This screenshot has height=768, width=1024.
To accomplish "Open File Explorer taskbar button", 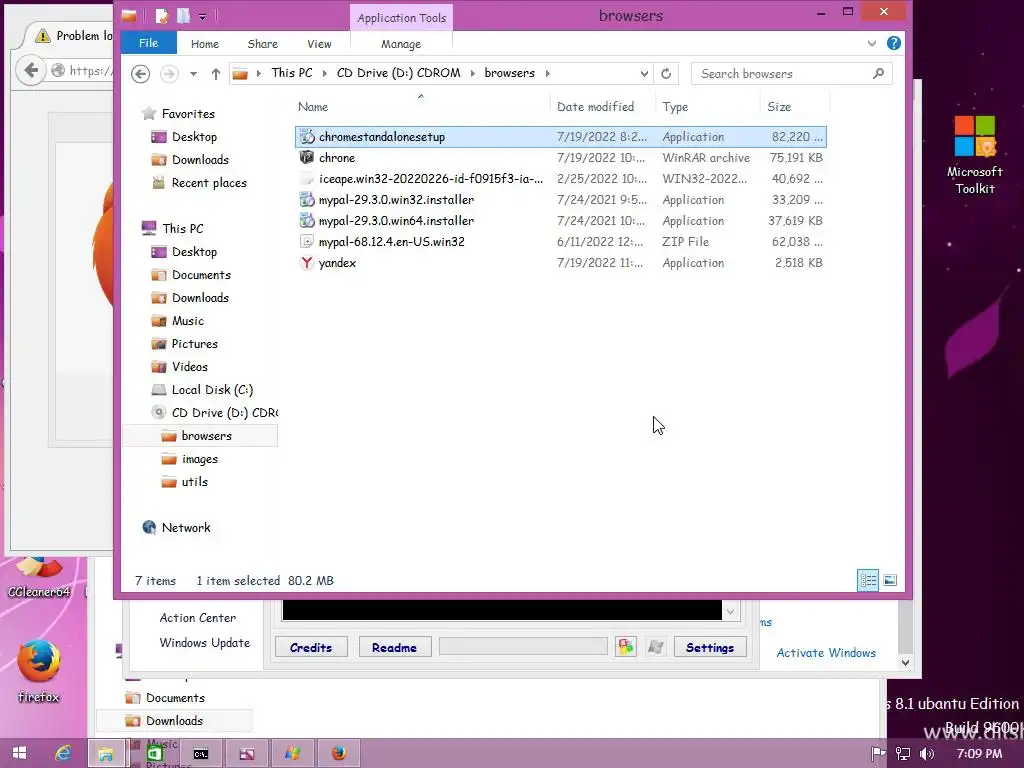I will (x=105, y=754).
